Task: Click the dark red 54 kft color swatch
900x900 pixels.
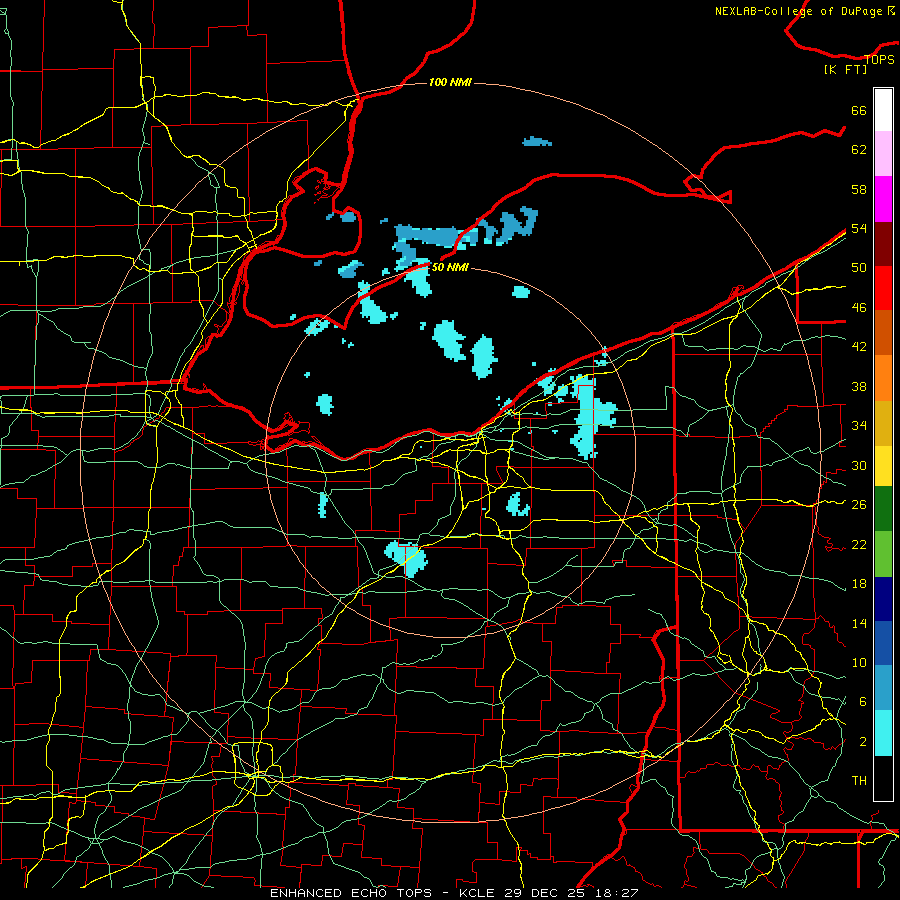Action: coord(883,244)
